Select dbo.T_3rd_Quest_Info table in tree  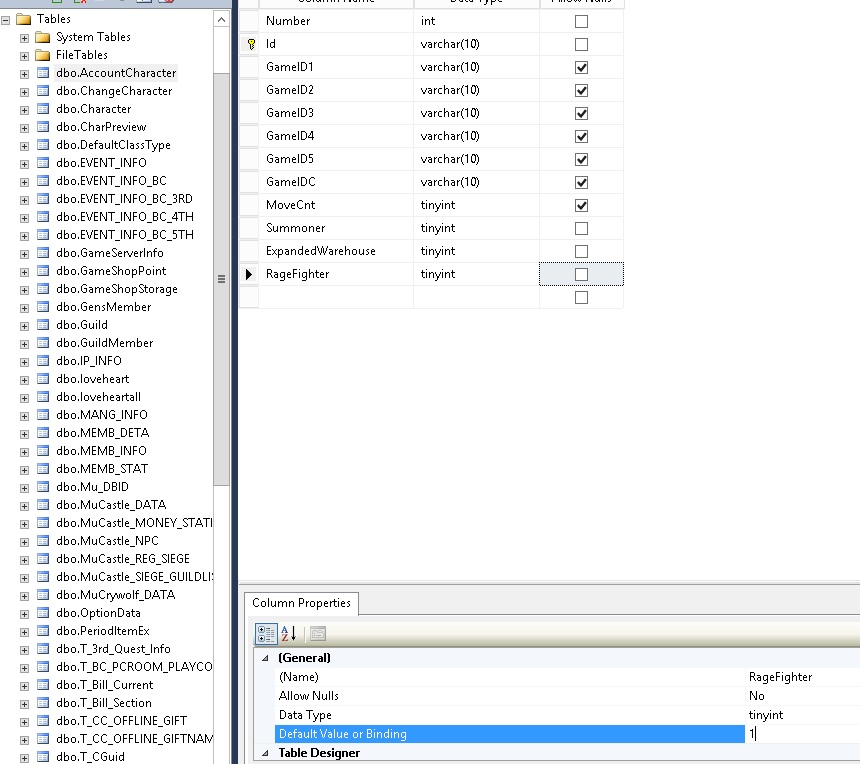tap(113, 649)
